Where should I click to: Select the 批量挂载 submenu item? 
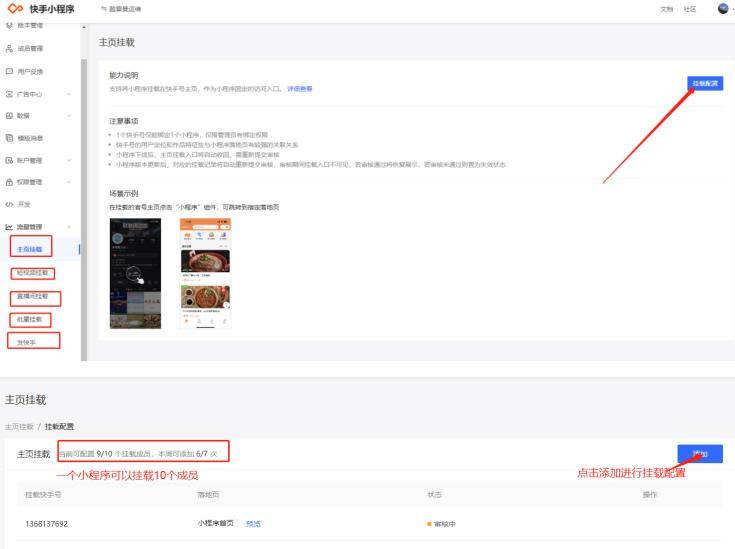[29, 319]
